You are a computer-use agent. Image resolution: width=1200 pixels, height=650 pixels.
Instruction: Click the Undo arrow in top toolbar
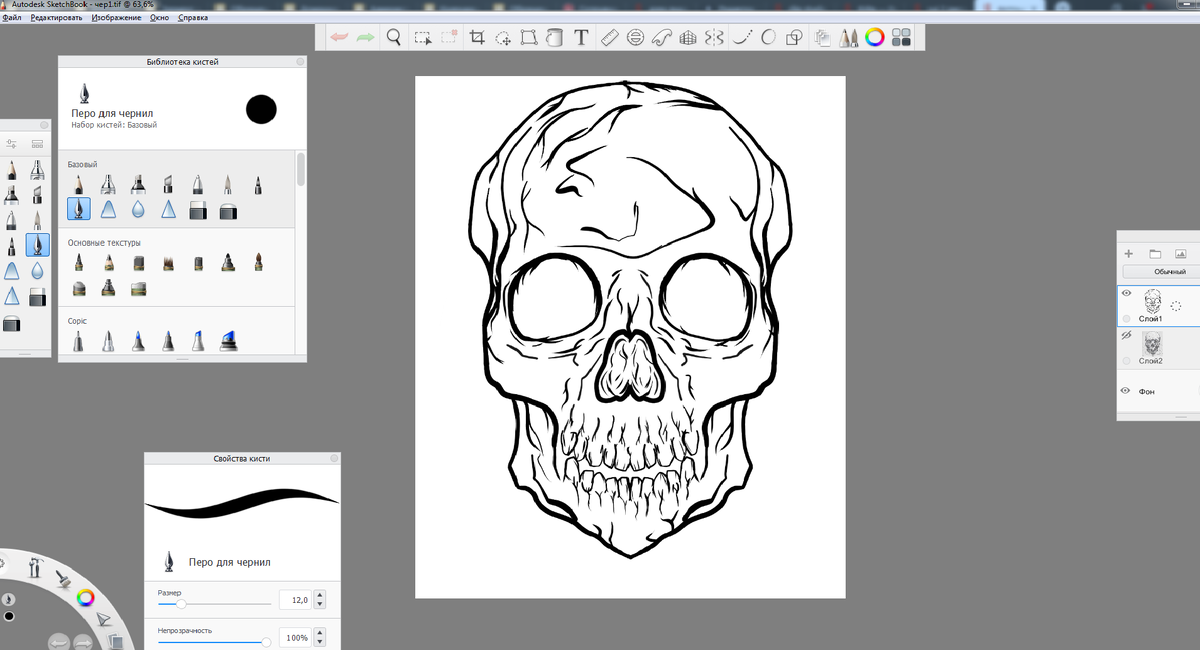coord(339,38)
